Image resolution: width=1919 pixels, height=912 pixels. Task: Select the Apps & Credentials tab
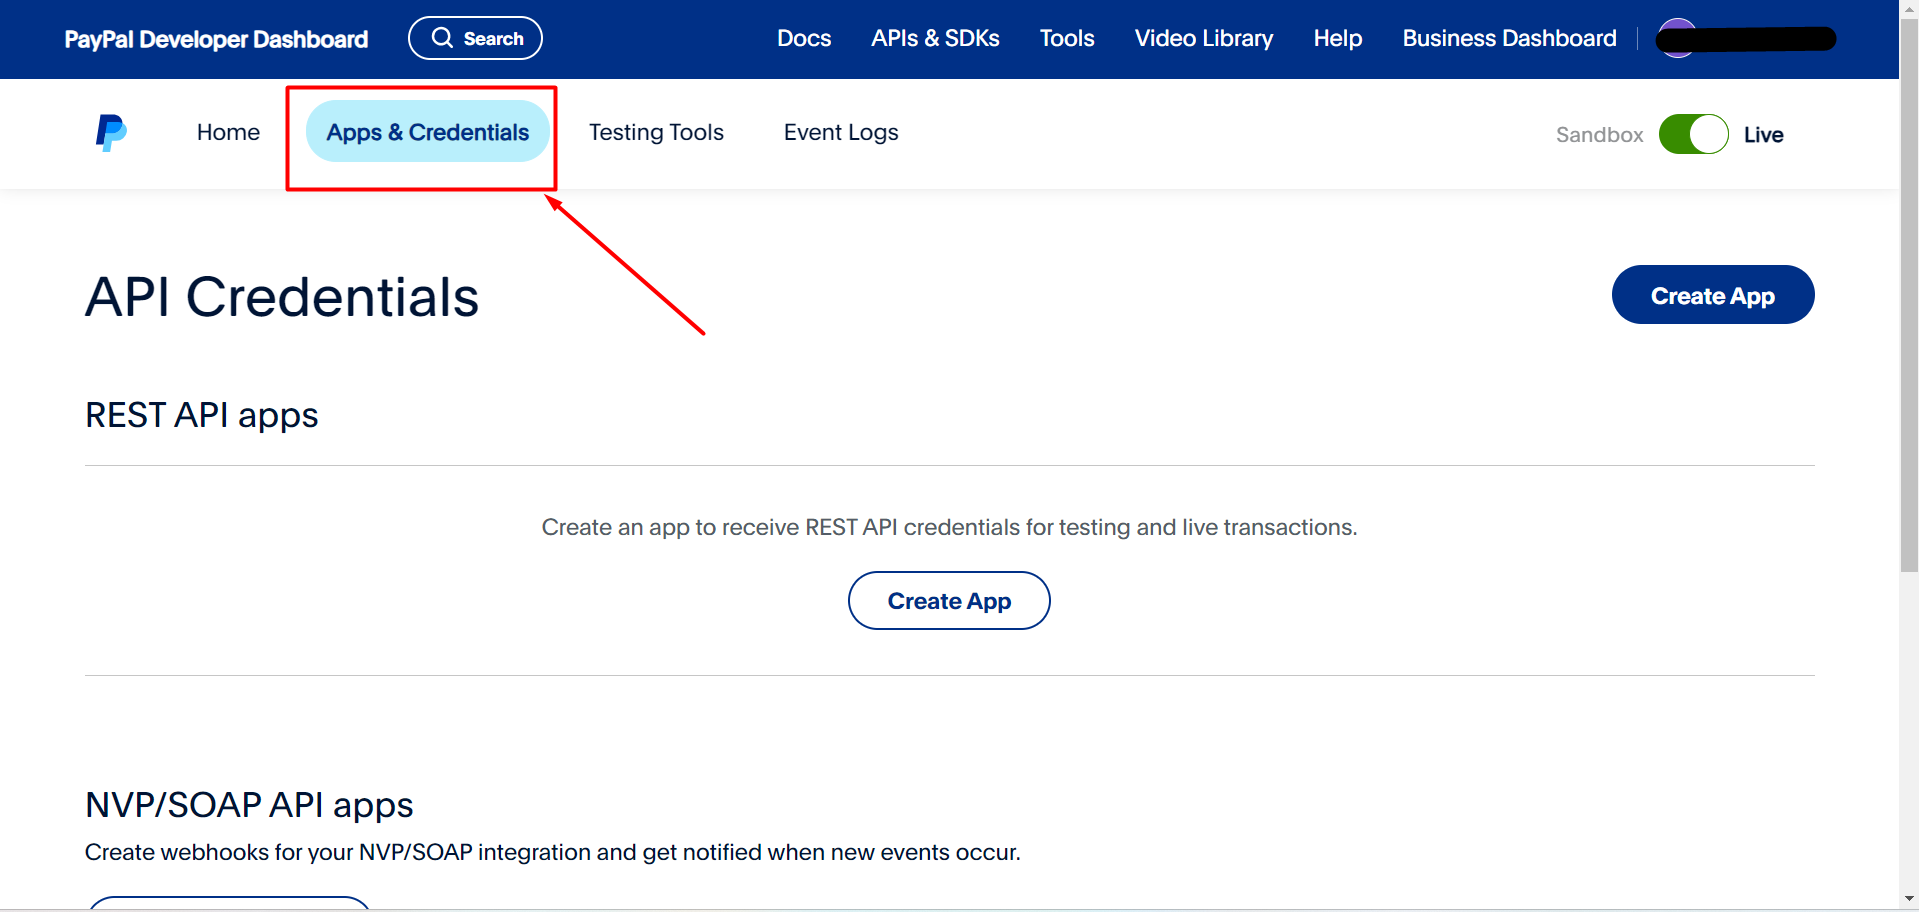427,132
